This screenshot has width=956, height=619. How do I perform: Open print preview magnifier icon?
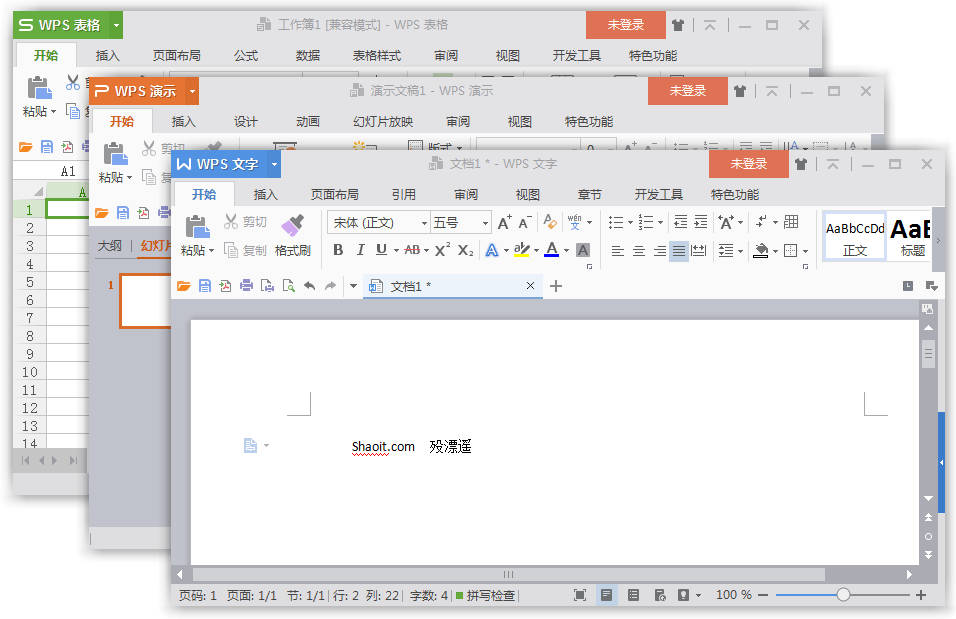coord(288,286)
